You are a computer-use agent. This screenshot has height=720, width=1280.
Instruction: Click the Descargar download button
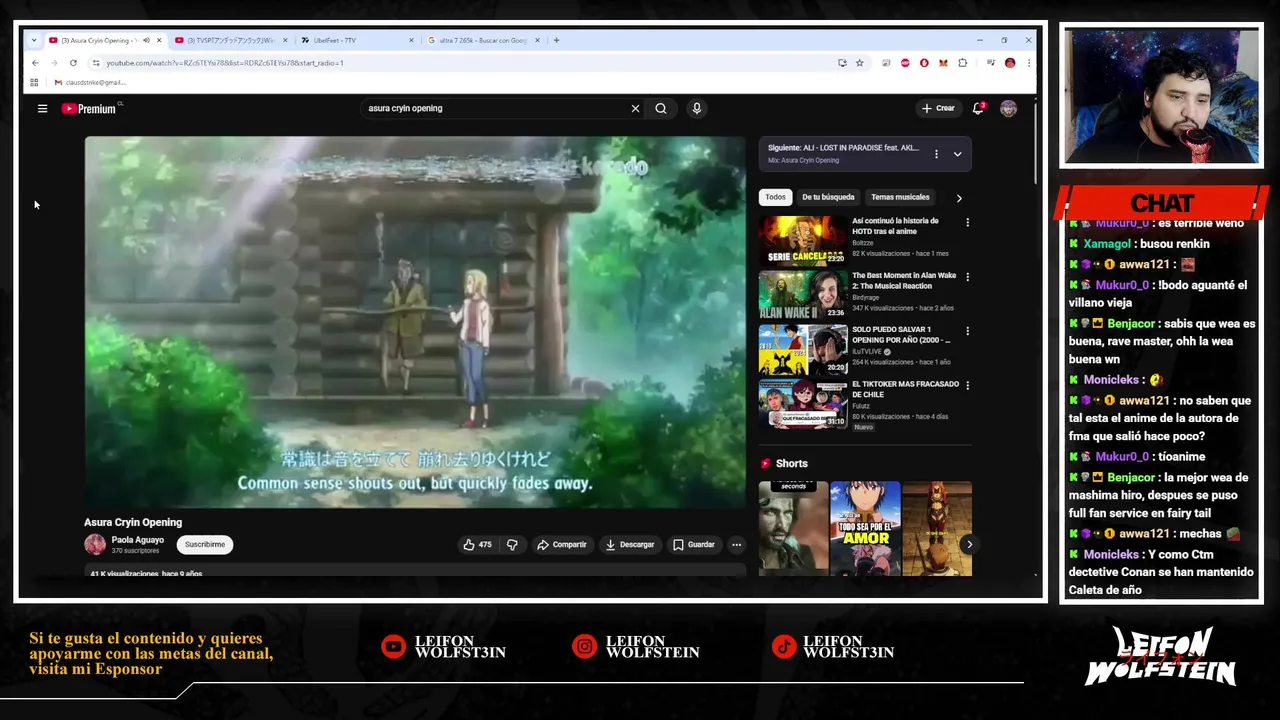pos(630,544)
